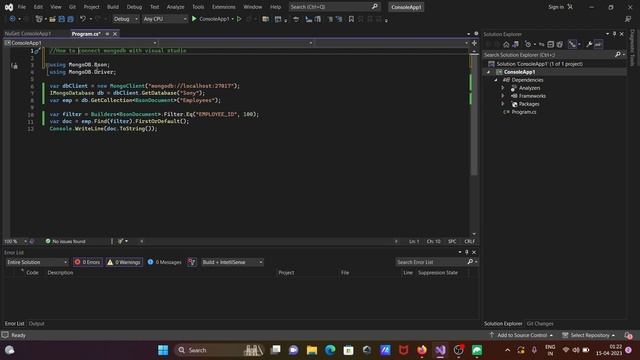640x360 pixels.
Task: Click Collapse All icon in Solution Explorer
Action: 551,44
